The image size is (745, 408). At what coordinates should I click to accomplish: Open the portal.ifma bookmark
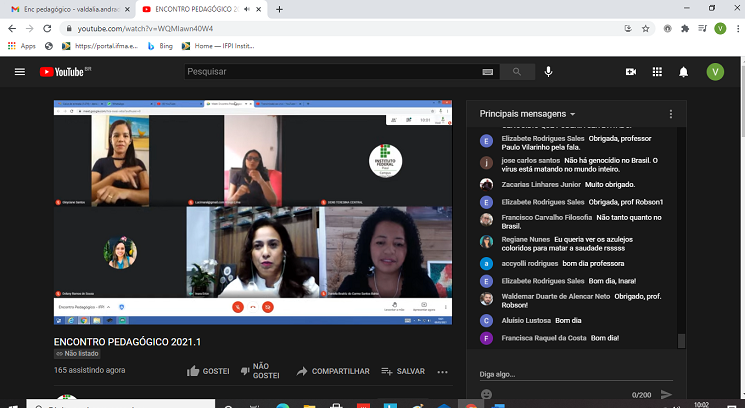pos(100,46)
